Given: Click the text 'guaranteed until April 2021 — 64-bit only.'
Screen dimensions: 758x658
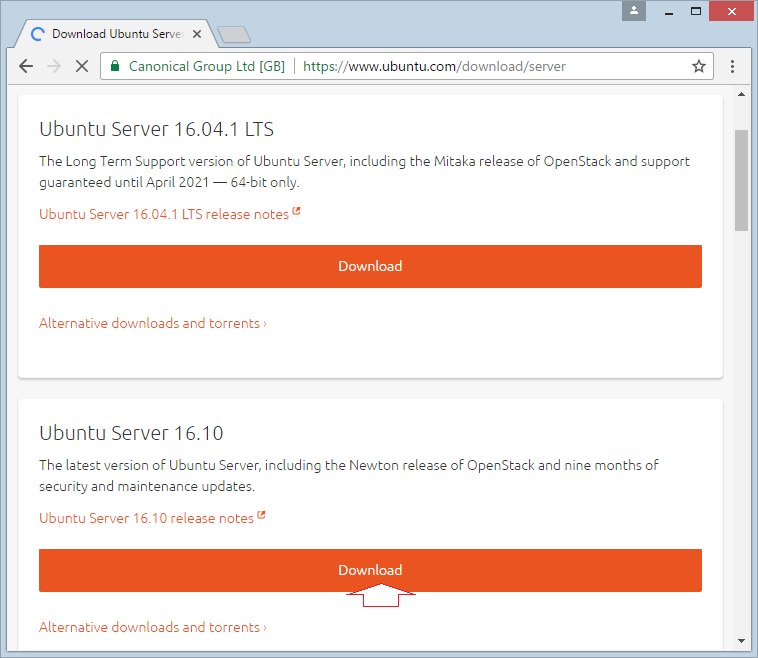Looking at the screenshot, I should (169, 182).
